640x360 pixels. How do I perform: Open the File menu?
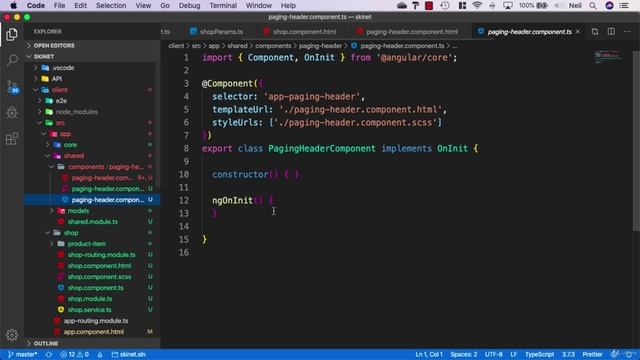(59, 6)
